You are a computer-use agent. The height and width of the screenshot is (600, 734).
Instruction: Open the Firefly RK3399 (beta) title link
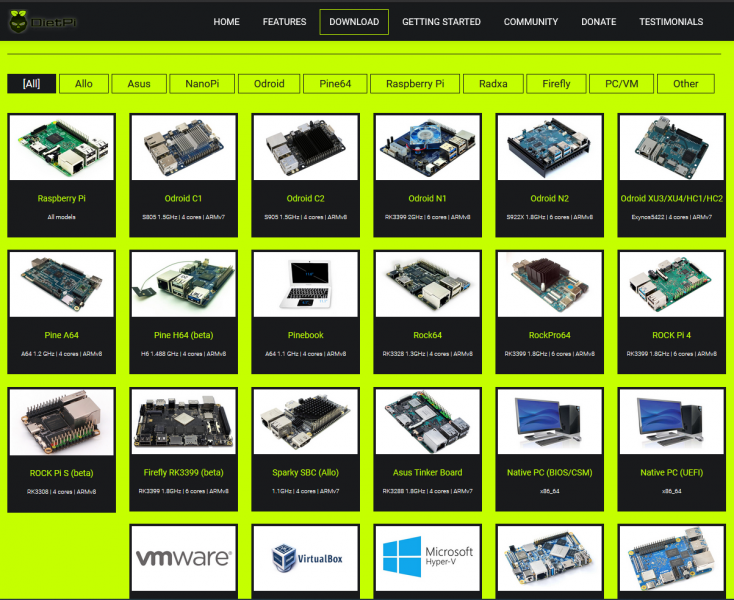pyautogui.click(x=184, y=473)
